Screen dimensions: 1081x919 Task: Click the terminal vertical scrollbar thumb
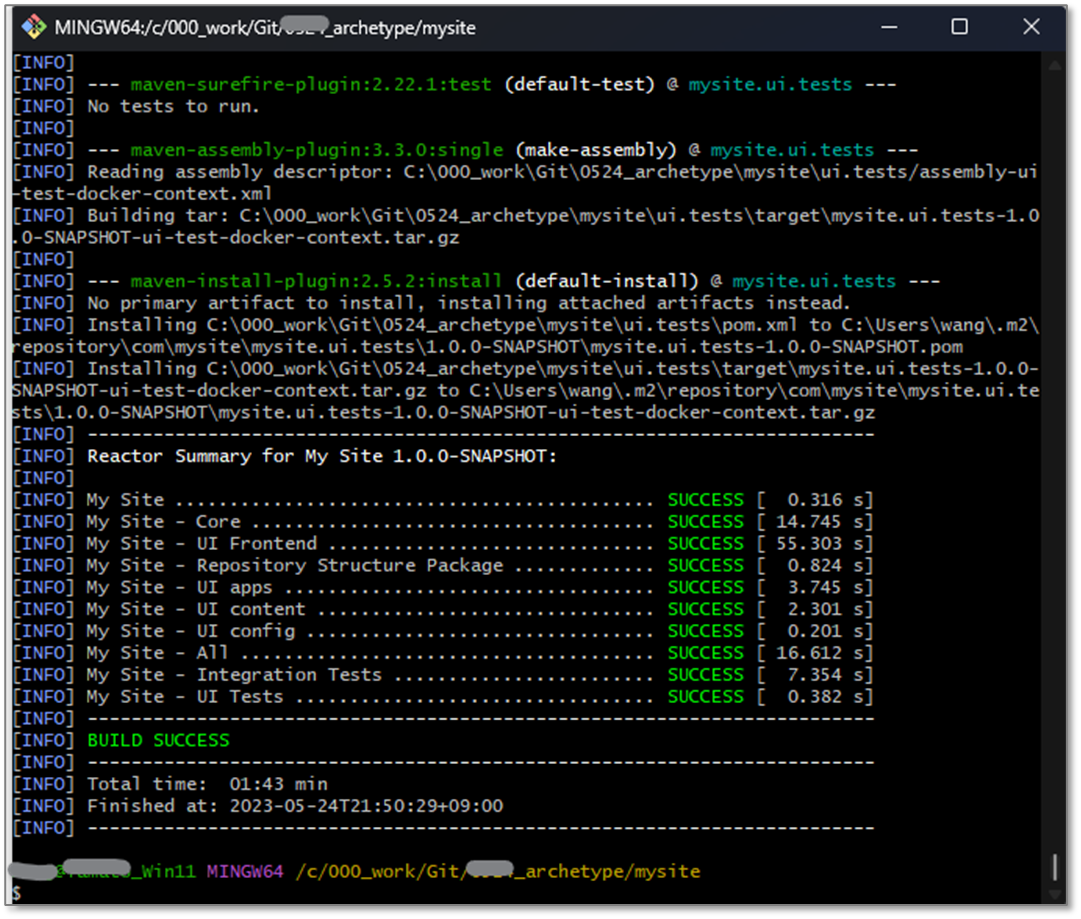point(1055,867)
